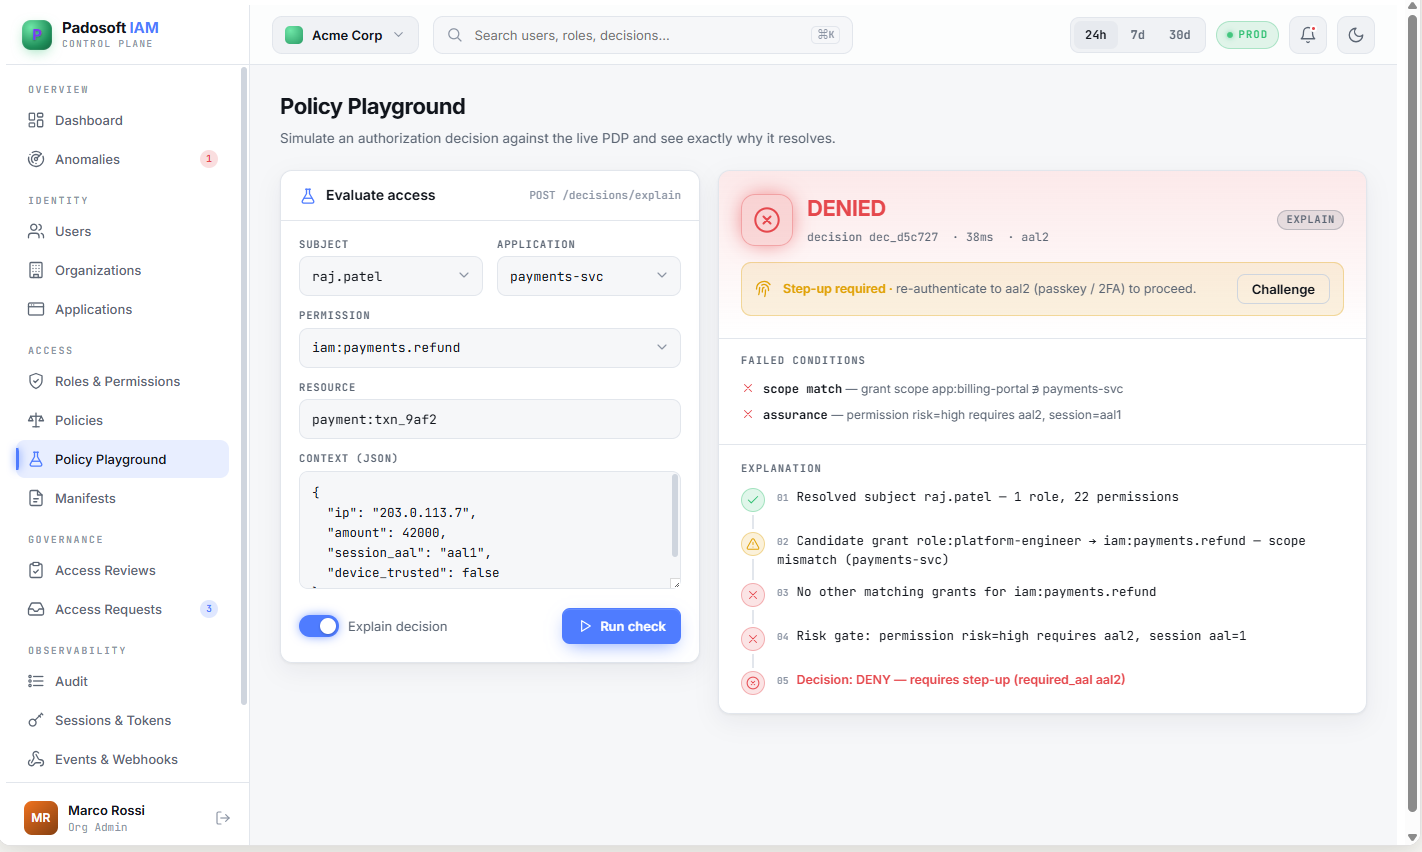Viewport: 1422px width, 852px height.
Task: Click the Anomalies count badge
Action: tap(208, 159)
